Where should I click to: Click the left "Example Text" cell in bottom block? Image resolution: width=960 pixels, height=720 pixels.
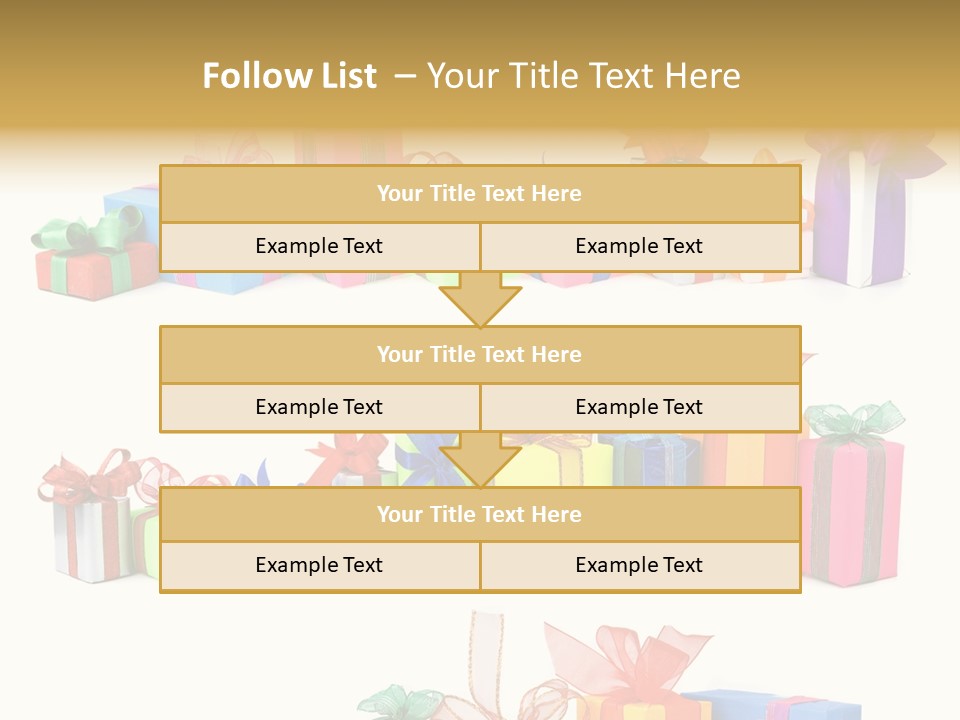(319, 566)
